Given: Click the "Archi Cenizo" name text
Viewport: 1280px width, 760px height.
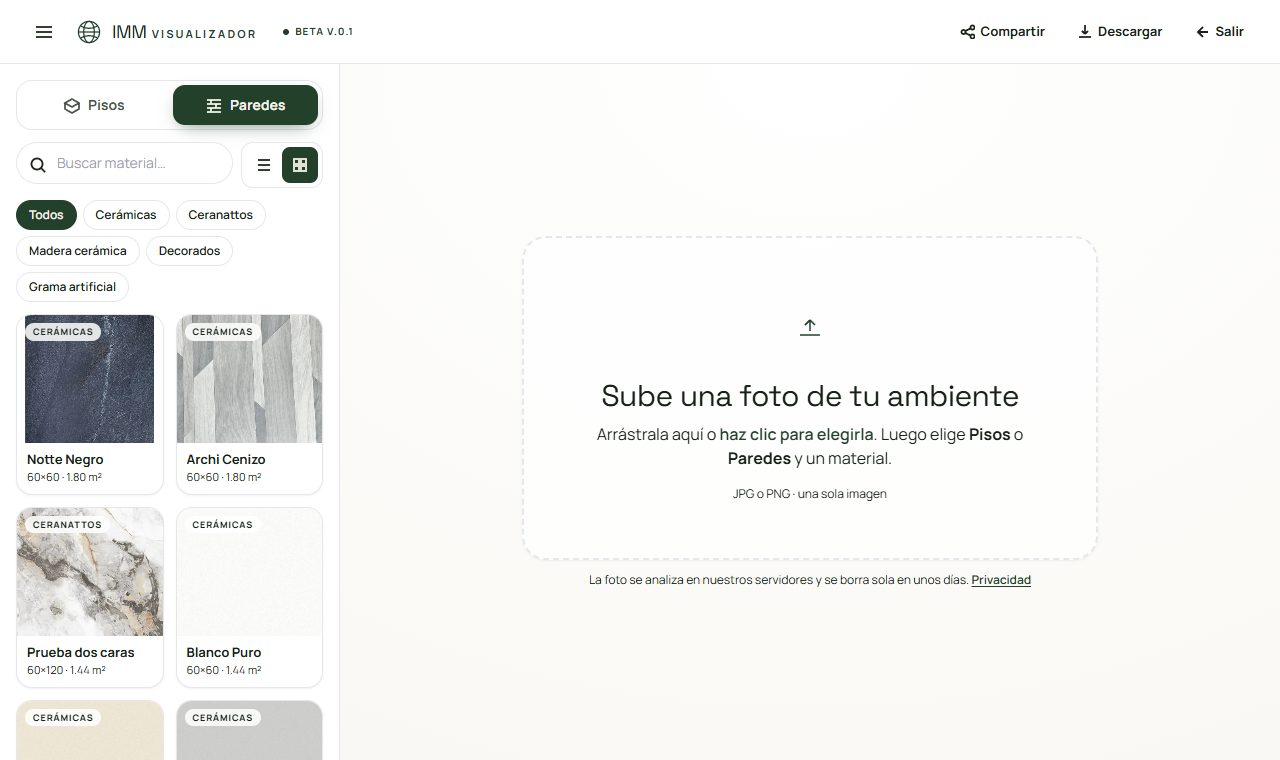Looking at the screenshot, I should tap(226, 460).
